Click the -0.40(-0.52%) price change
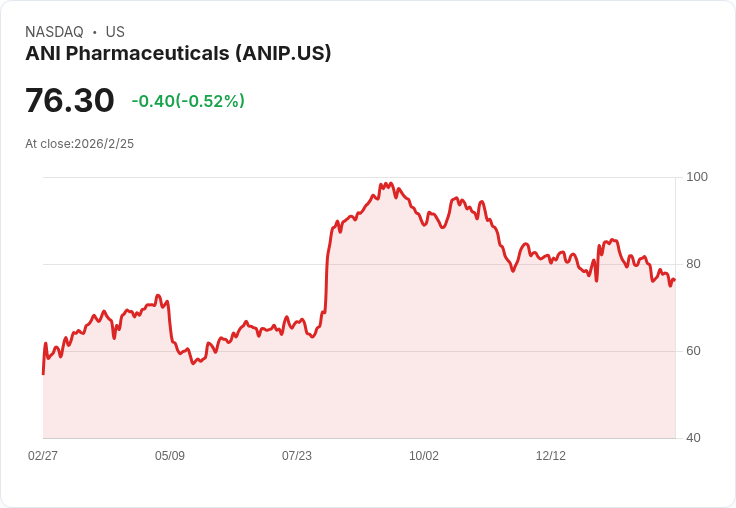Screen dimensions: 736x508 coord(188,101)
